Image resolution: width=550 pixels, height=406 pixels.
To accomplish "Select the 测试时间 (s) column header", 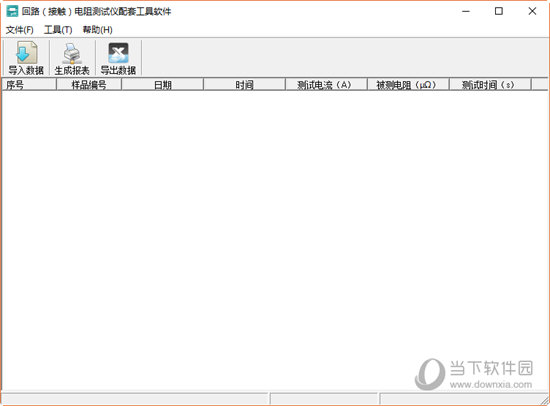I will [x=490, y=85].
